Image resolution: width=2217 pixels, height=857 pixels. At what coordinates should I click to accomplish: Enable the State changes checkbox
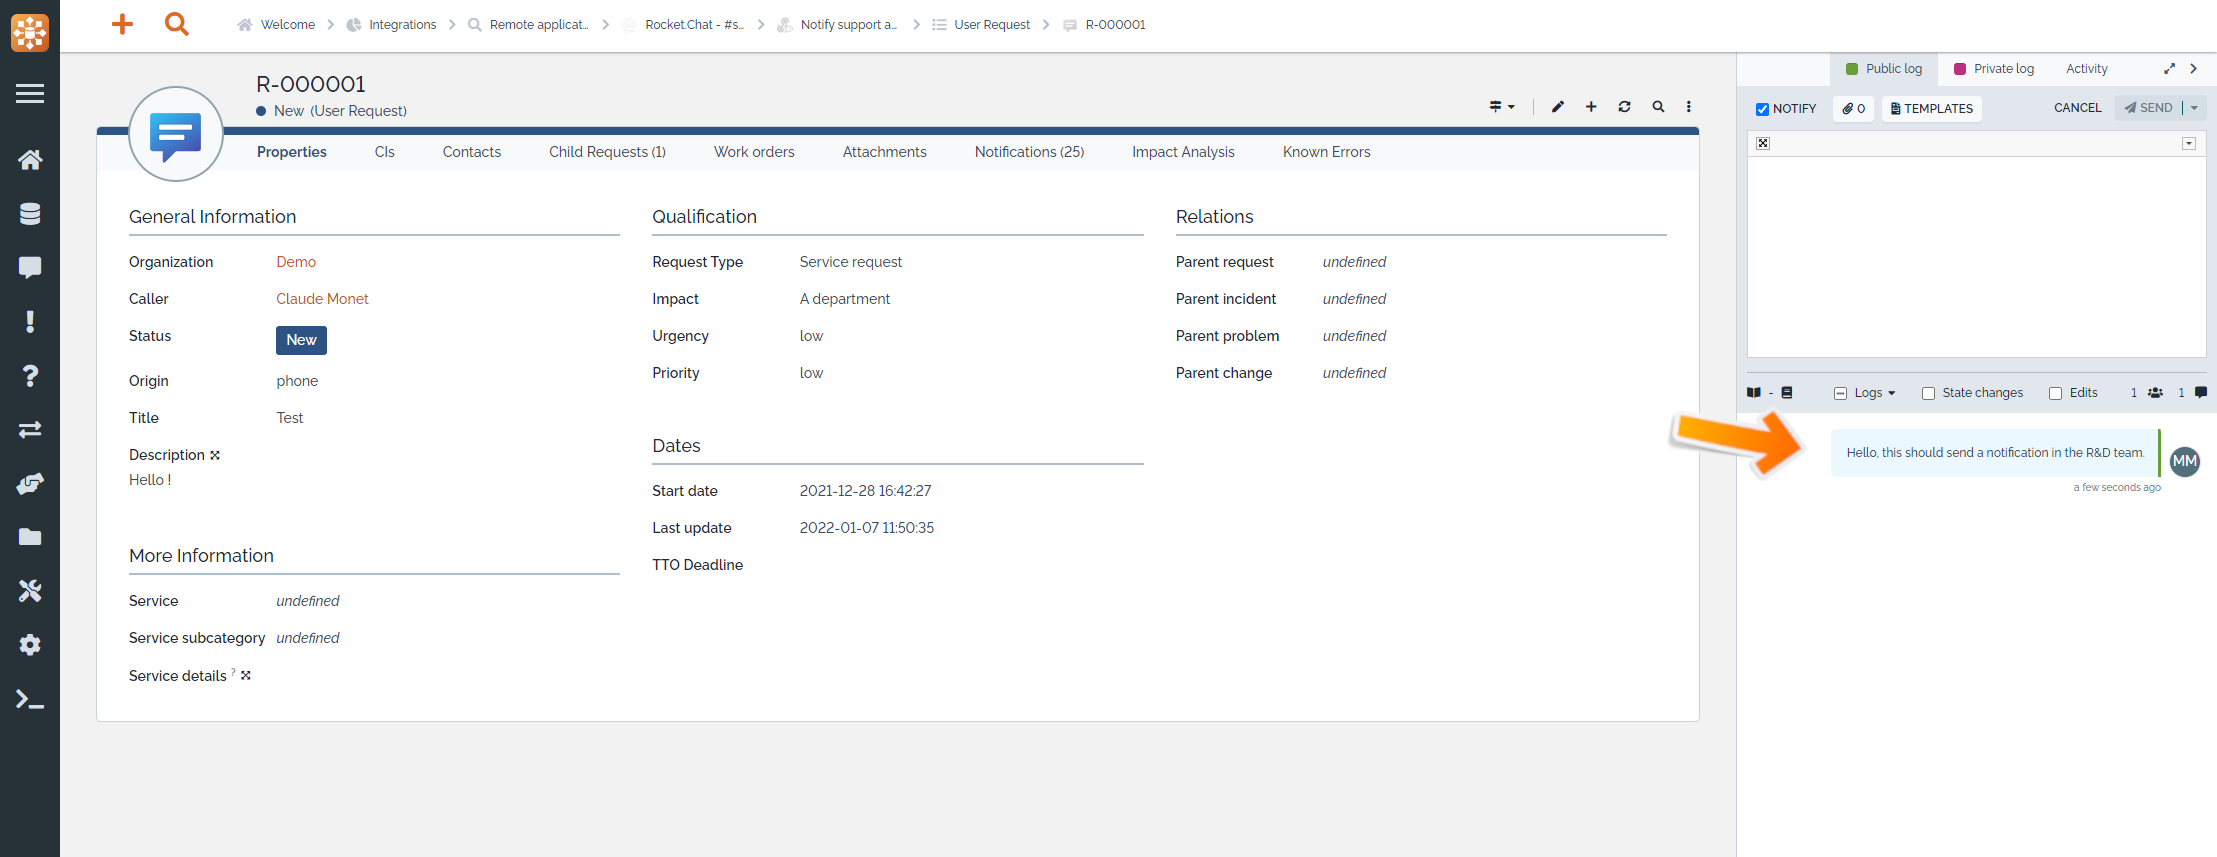1928,393
